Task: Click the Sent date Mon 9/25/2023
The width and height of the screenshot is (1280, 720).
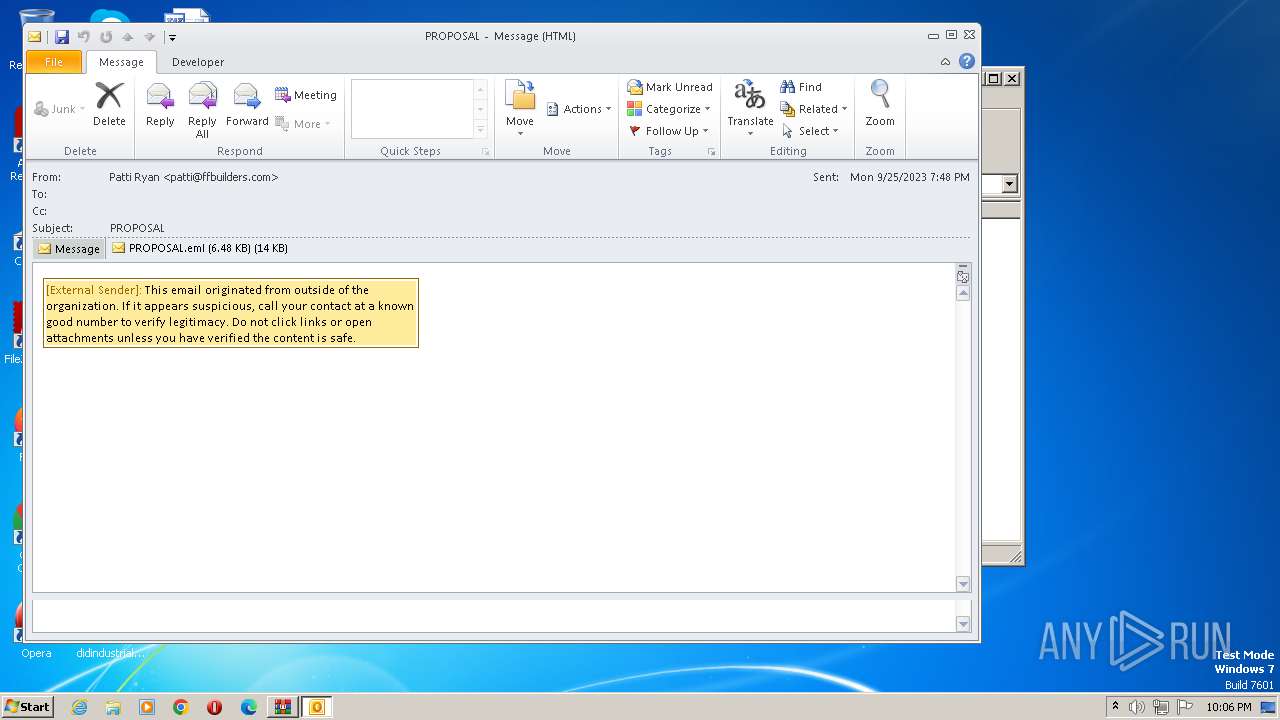Action: coord(910,177)
